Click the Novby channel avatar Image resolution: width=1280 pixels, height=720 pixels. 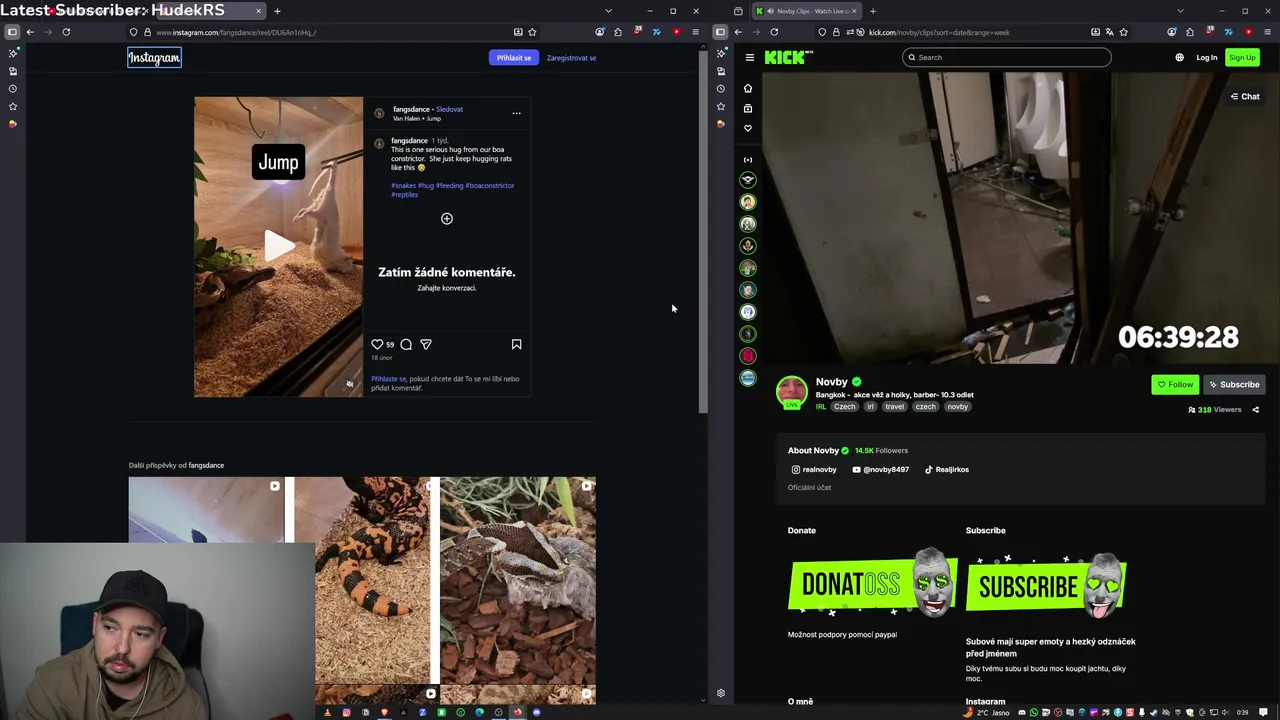click(792, 392)
